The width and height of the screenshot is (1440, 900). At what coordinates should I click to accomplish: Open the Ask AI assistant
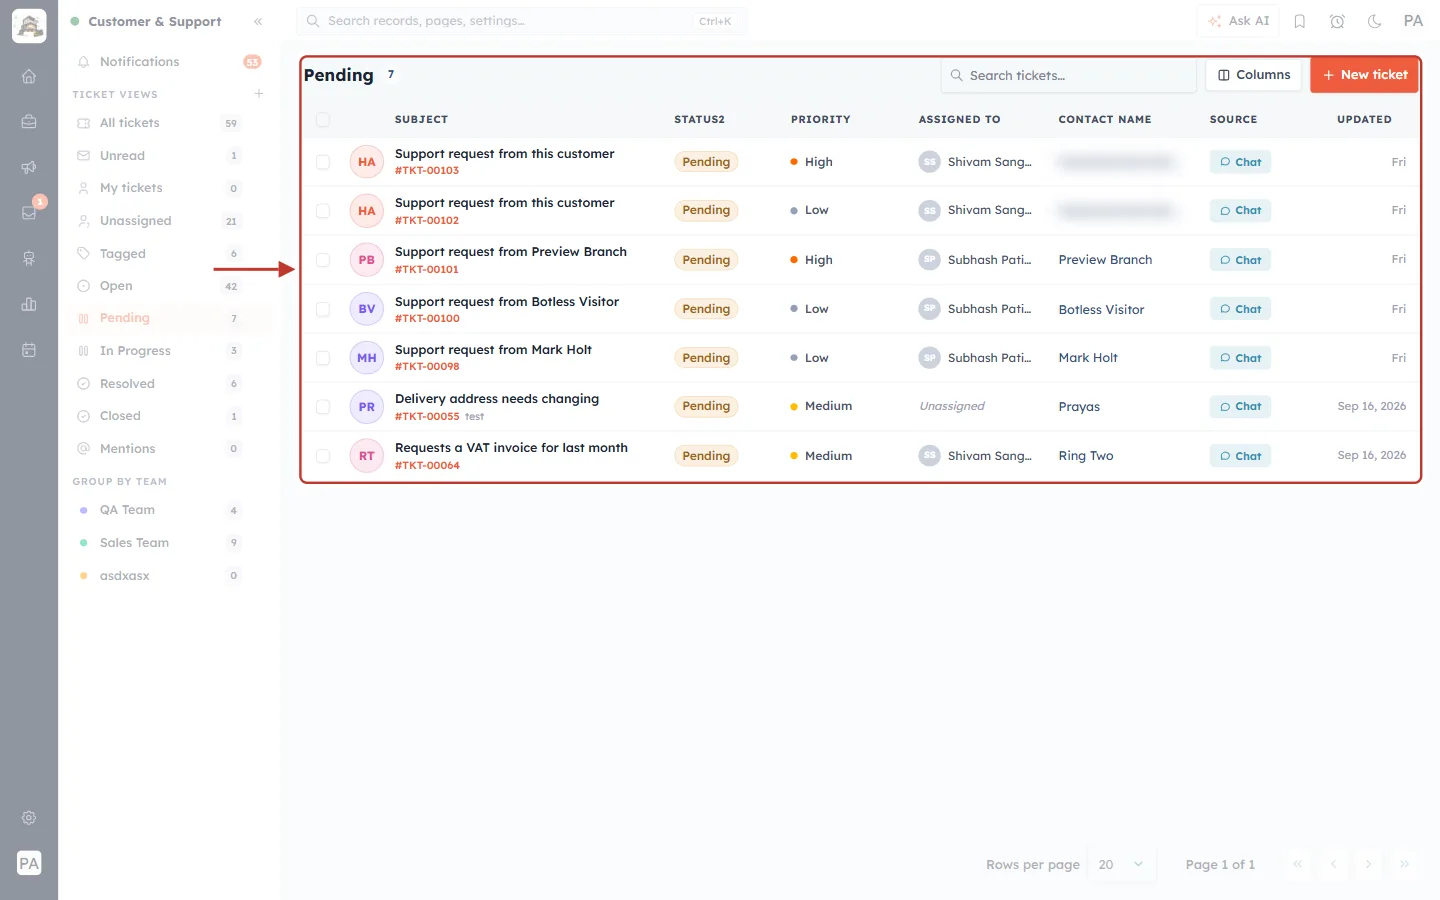tap(1238, 21)
